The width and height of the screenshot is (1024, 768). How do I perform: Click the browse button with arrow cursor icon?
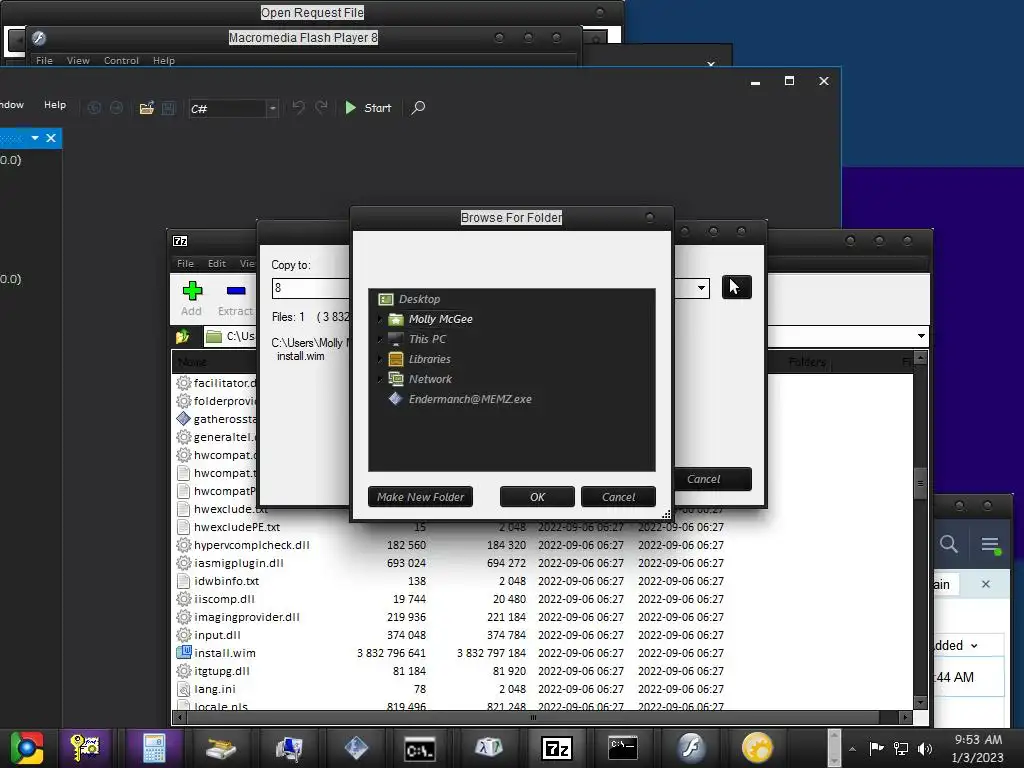736,287
